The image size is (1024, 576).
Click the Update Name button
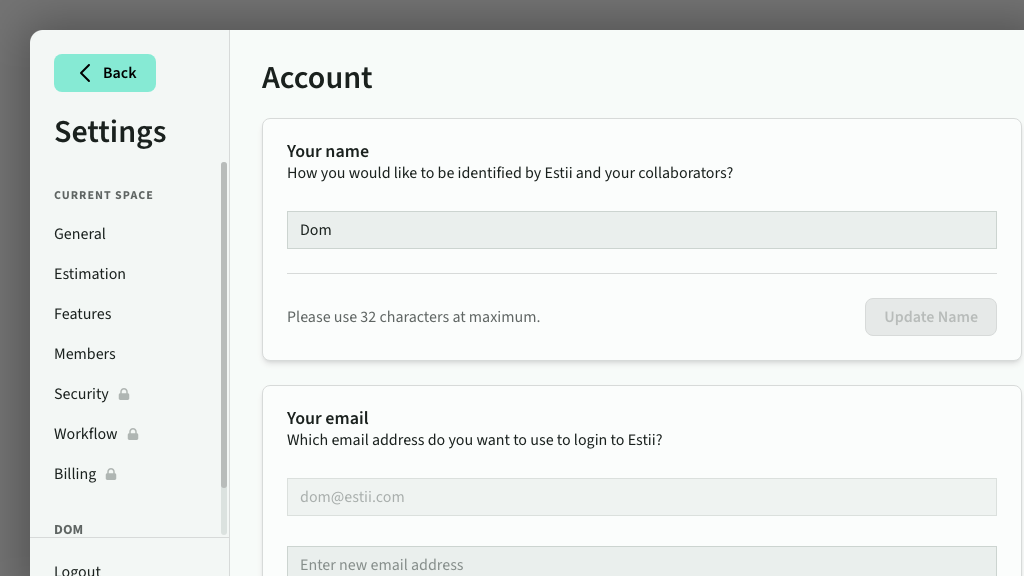(930, 317)
